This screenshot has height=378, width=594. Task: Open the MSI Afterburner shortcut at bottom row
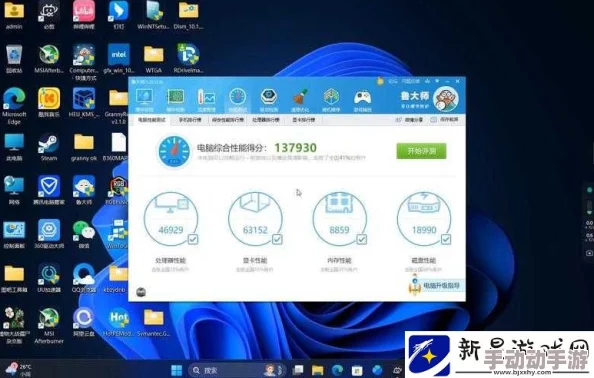coord(49,326)
